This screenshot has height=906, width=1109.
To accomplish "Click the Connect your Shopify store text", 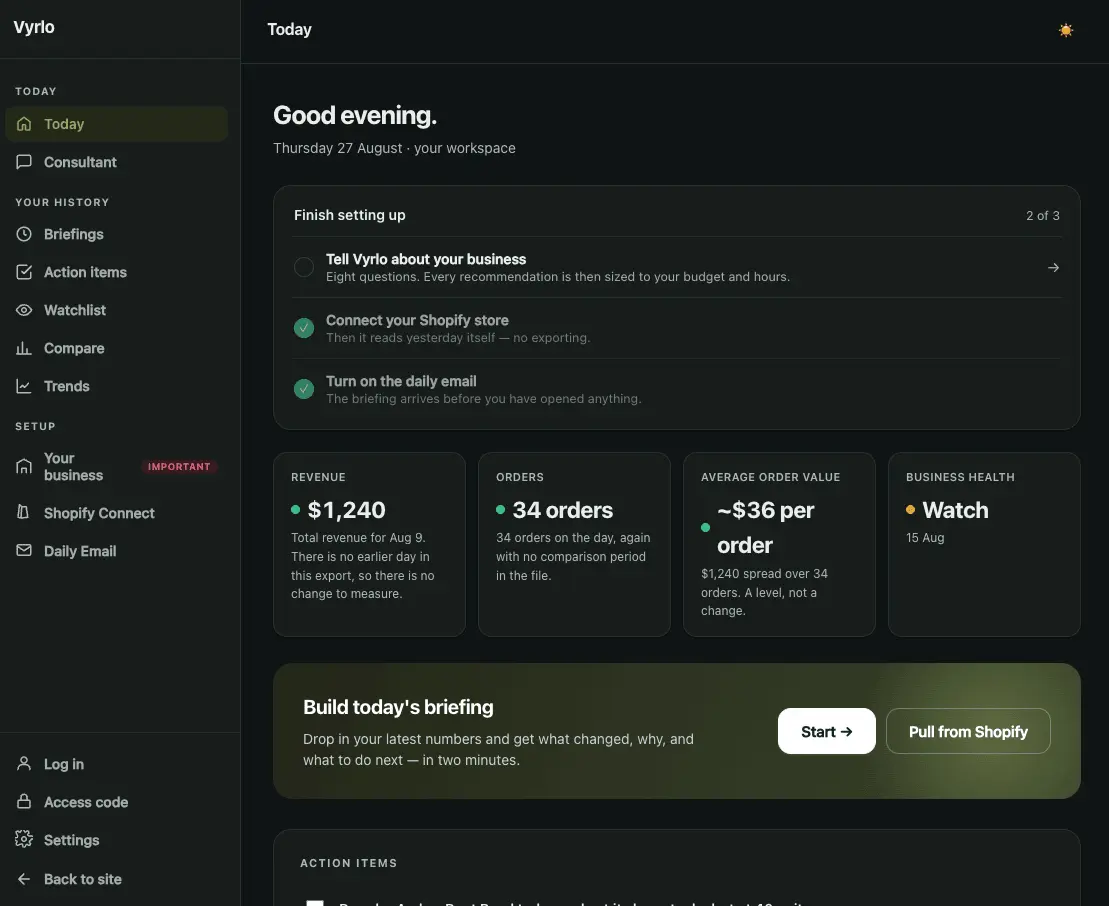I will tap(417, 320).
